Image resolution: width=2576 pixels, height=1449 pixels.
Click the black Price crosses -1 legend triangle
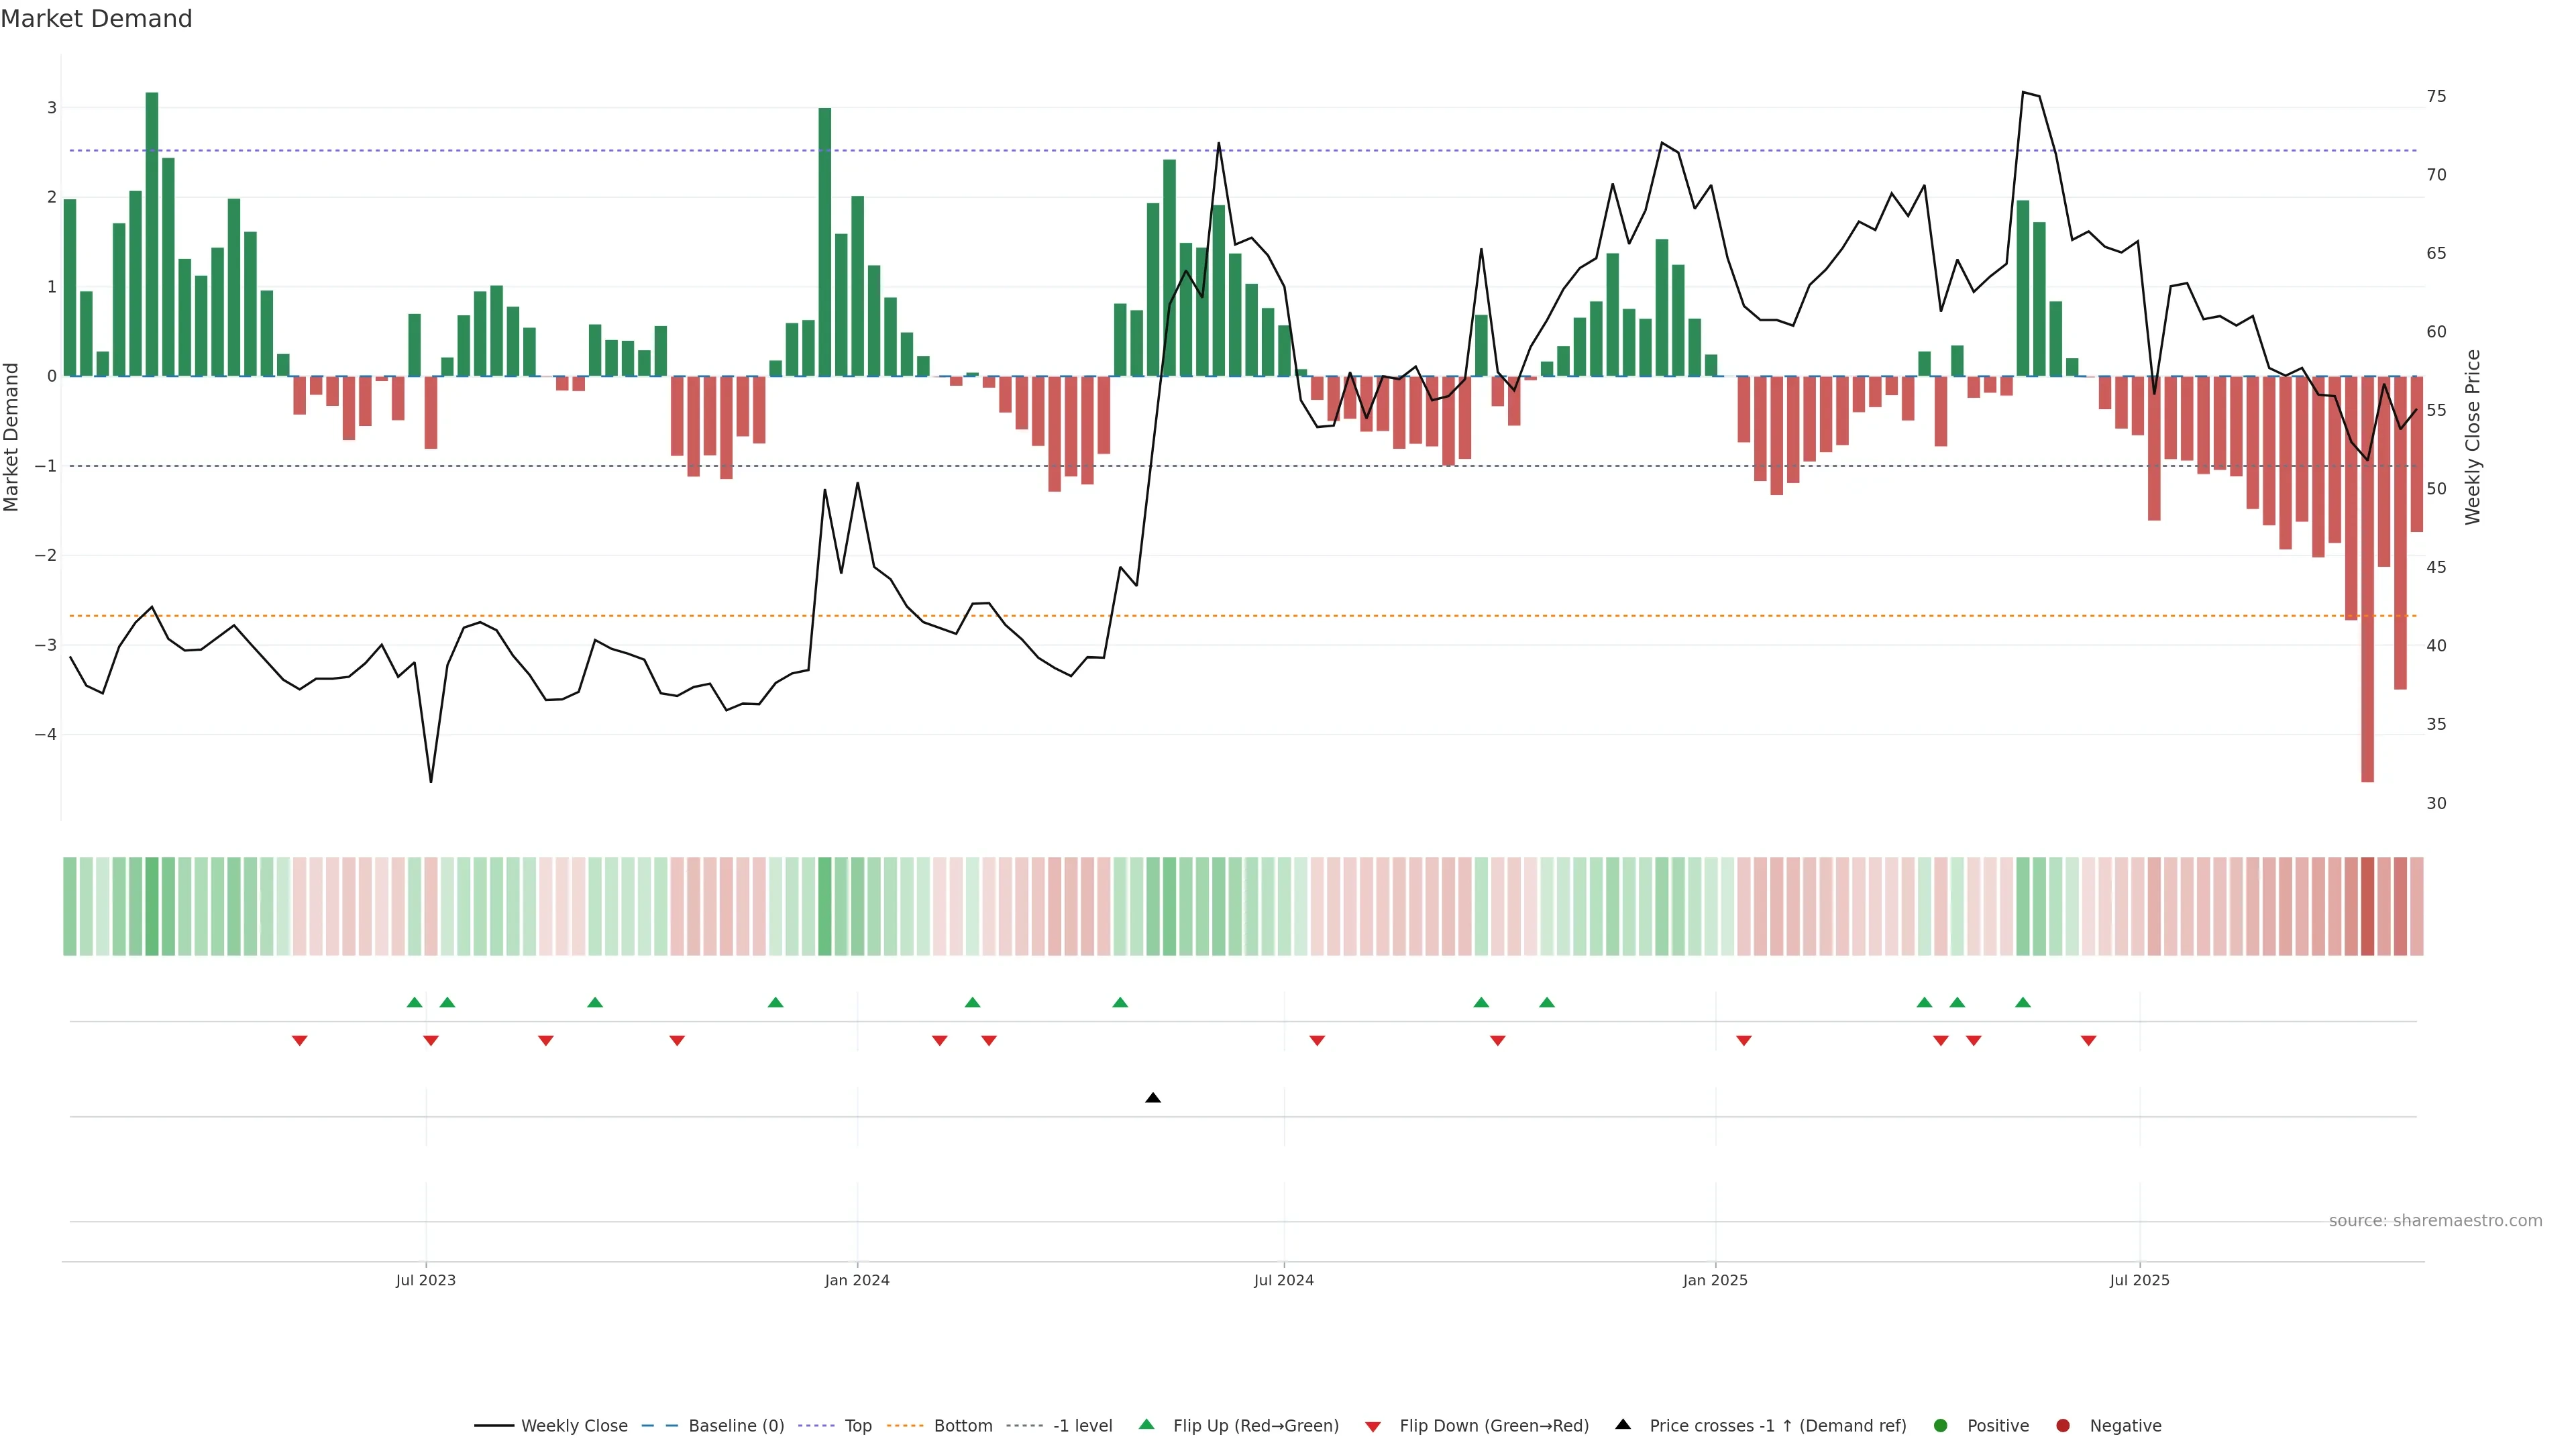[x=1623, y=1425]
